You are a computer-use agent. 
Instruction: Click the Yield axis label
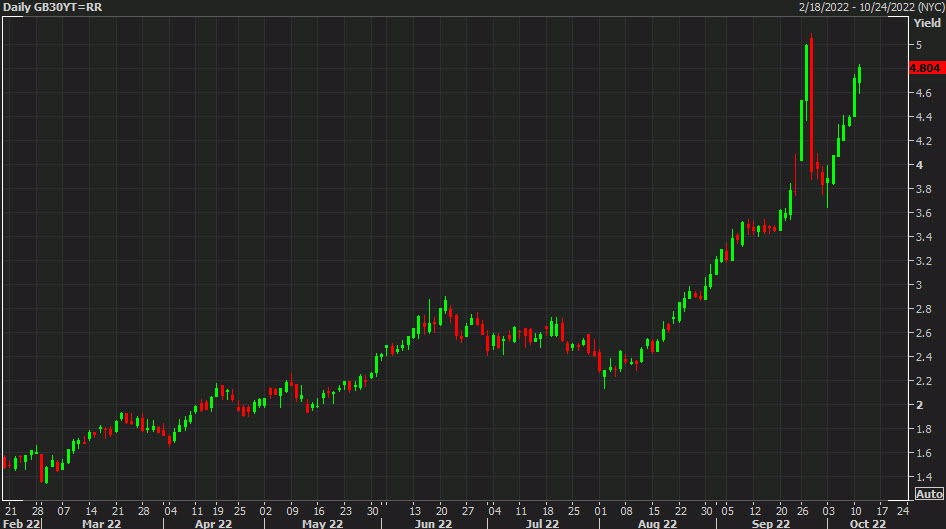point(927,23)
